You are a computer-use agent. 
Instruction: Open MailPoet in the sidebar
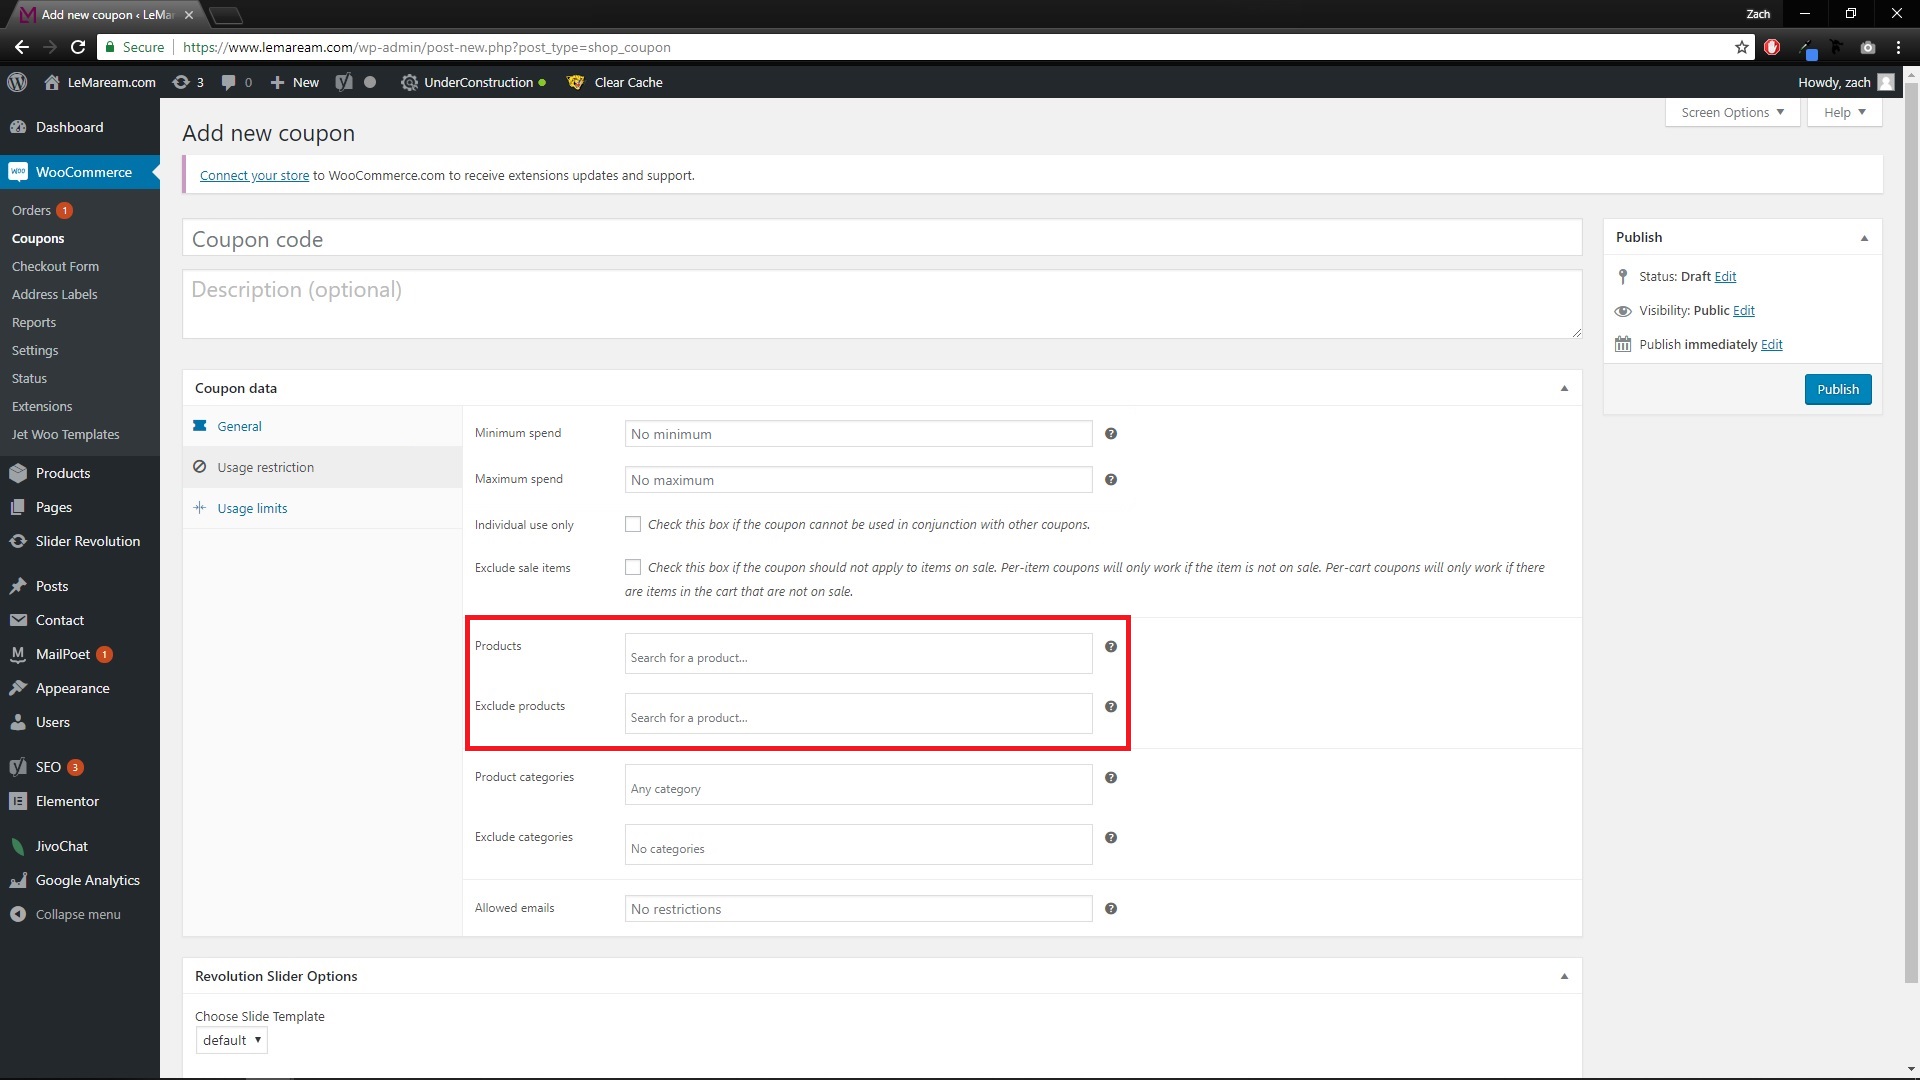pos(80,654)
